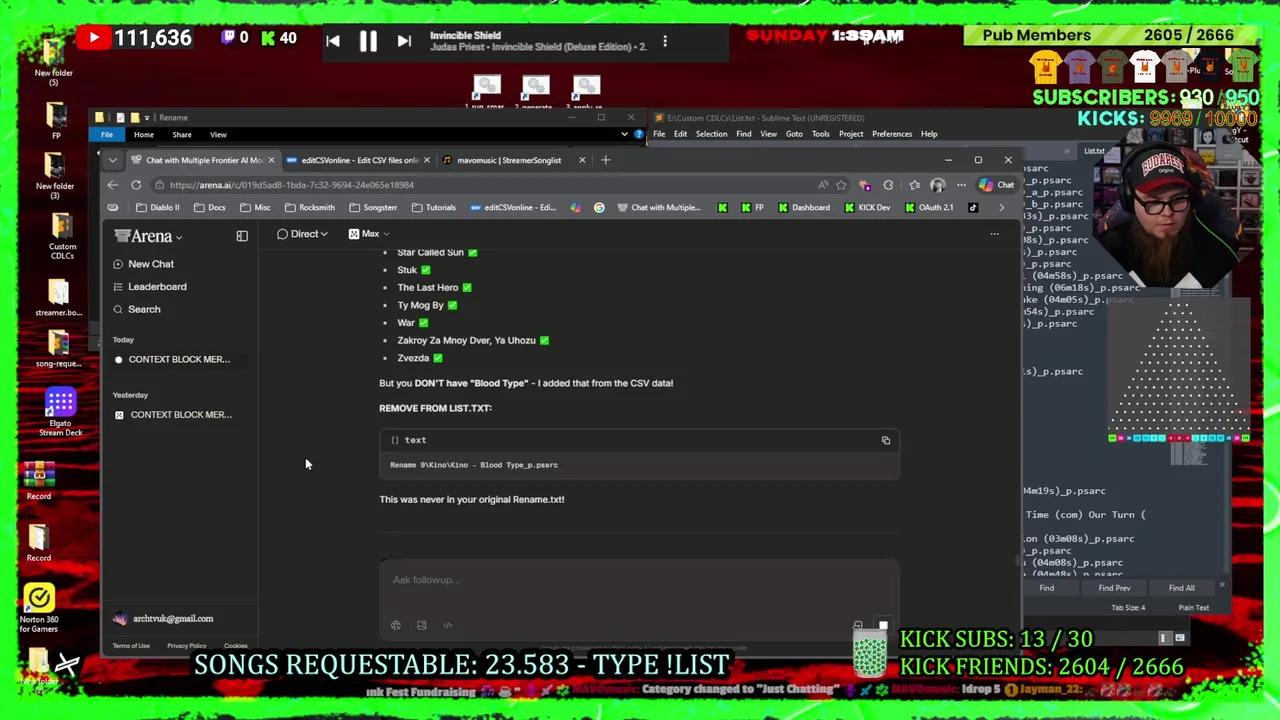
Task: Open the Cookies link
Action: (x=236, y=646)
